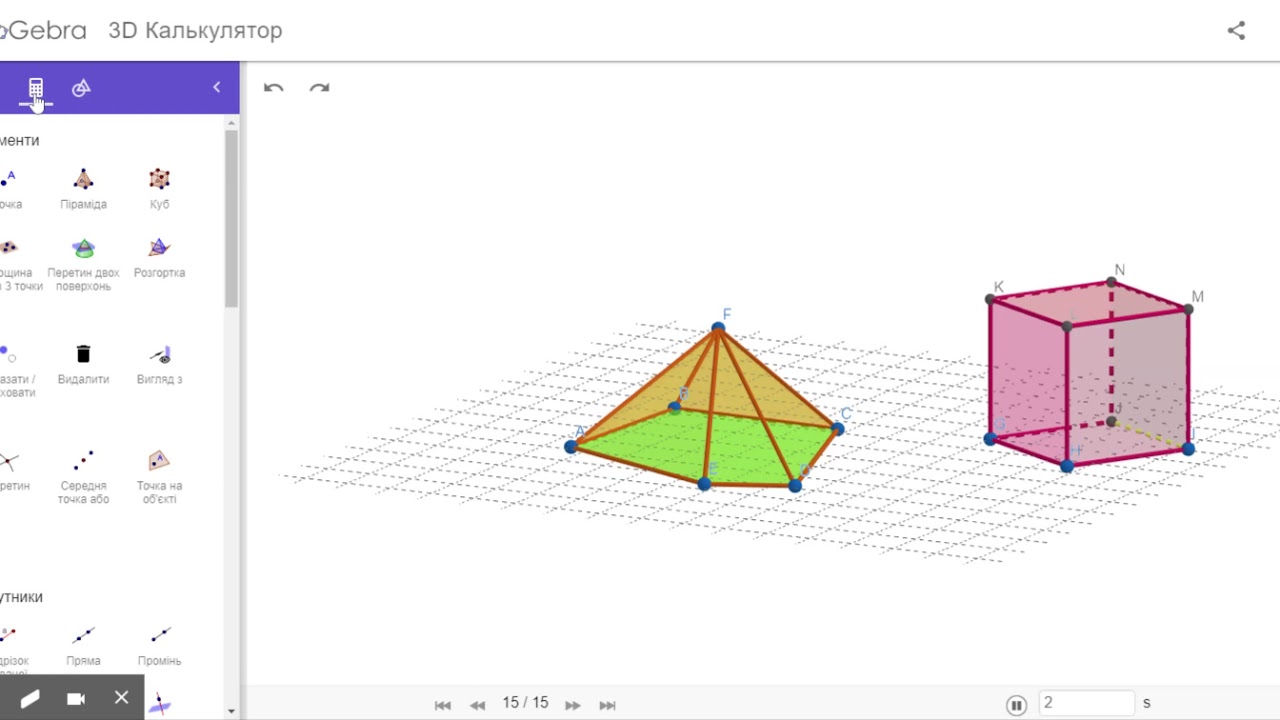Switch to the Tools view tab
The width and height of the screenshot is (1280, 720).
pyautogui.click(x=82, y=88)
